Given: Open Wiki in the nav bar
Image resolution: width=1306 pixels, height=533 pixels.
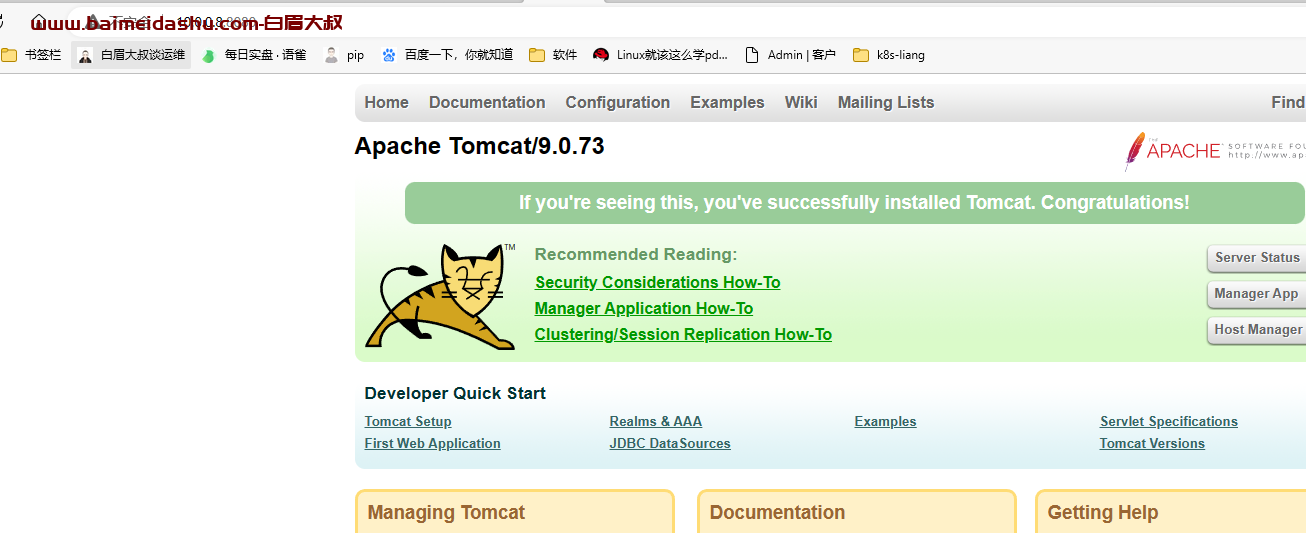Looking at the screenshot, I should pos(801,102).
